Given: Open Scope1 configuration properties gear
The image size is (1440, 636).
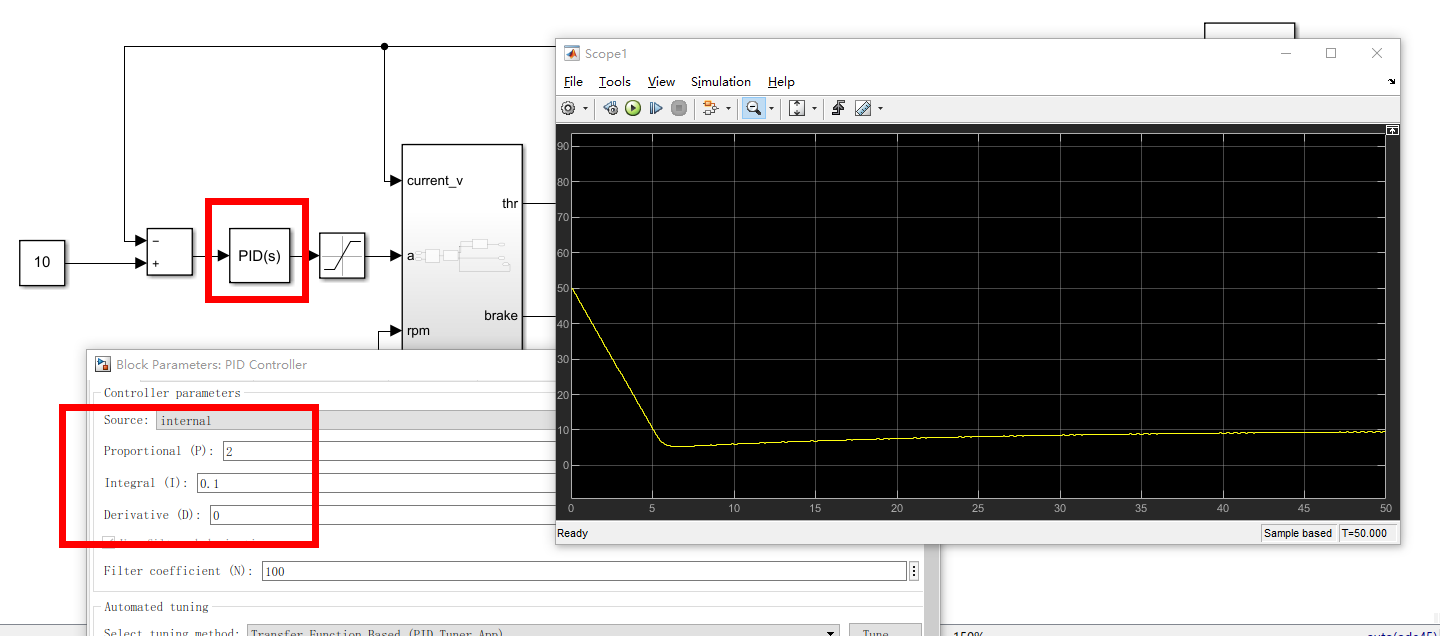Looking at the screenshot, I should pyautogui.click(x=568, y=108).
